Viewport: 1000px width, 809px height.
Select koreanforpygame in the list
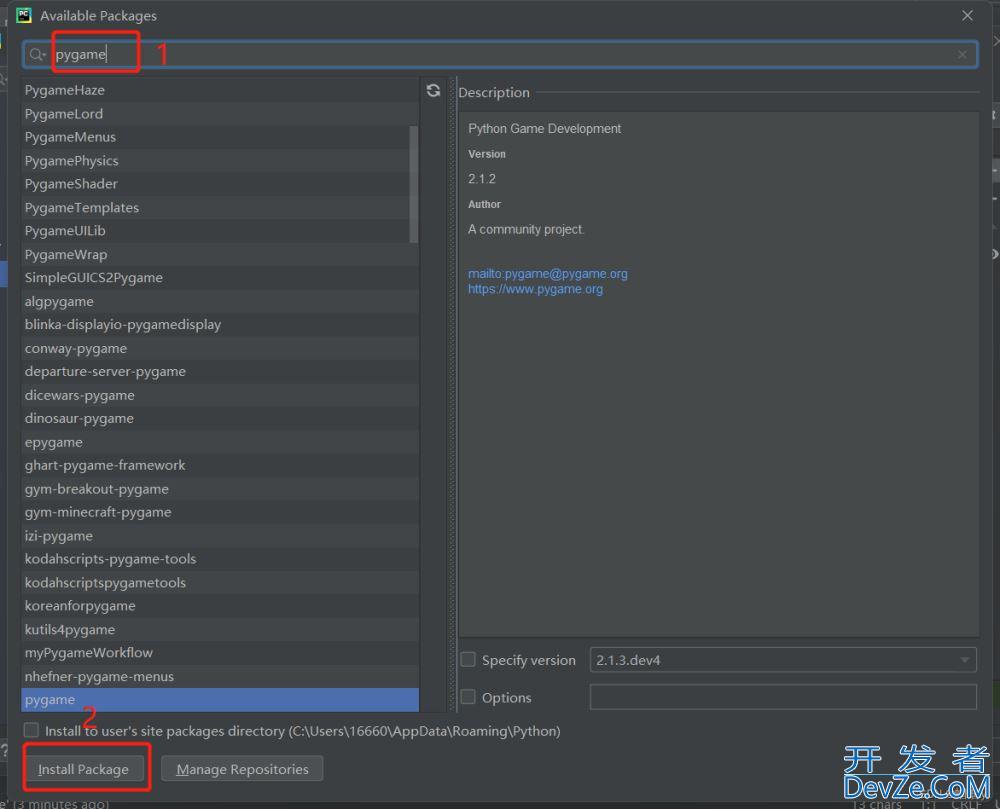(x=220, y=606)
